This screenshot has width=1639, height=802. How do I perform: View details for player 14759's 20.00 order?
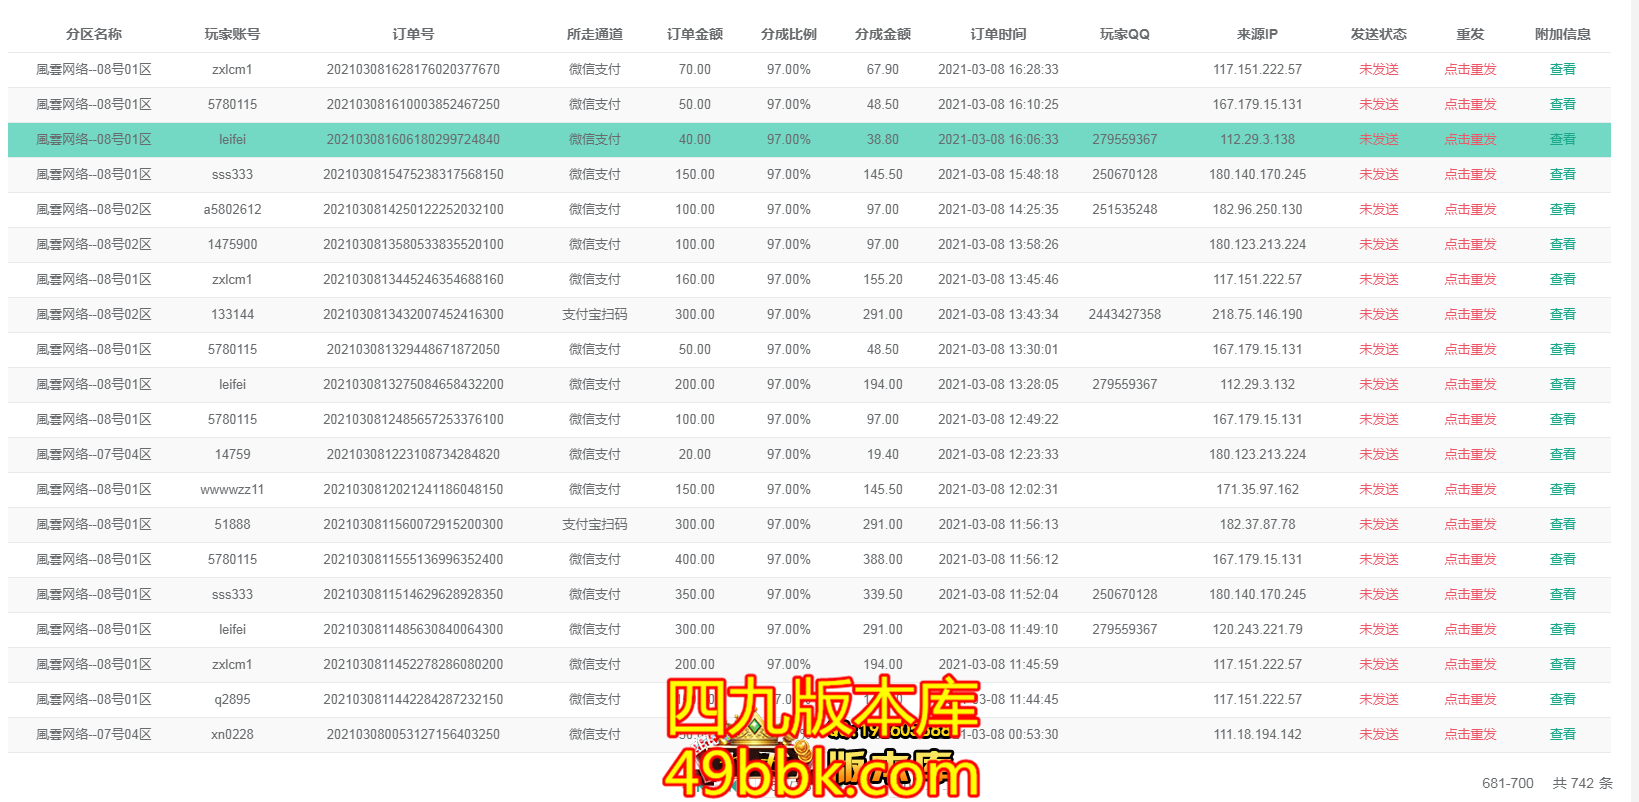1562,455
